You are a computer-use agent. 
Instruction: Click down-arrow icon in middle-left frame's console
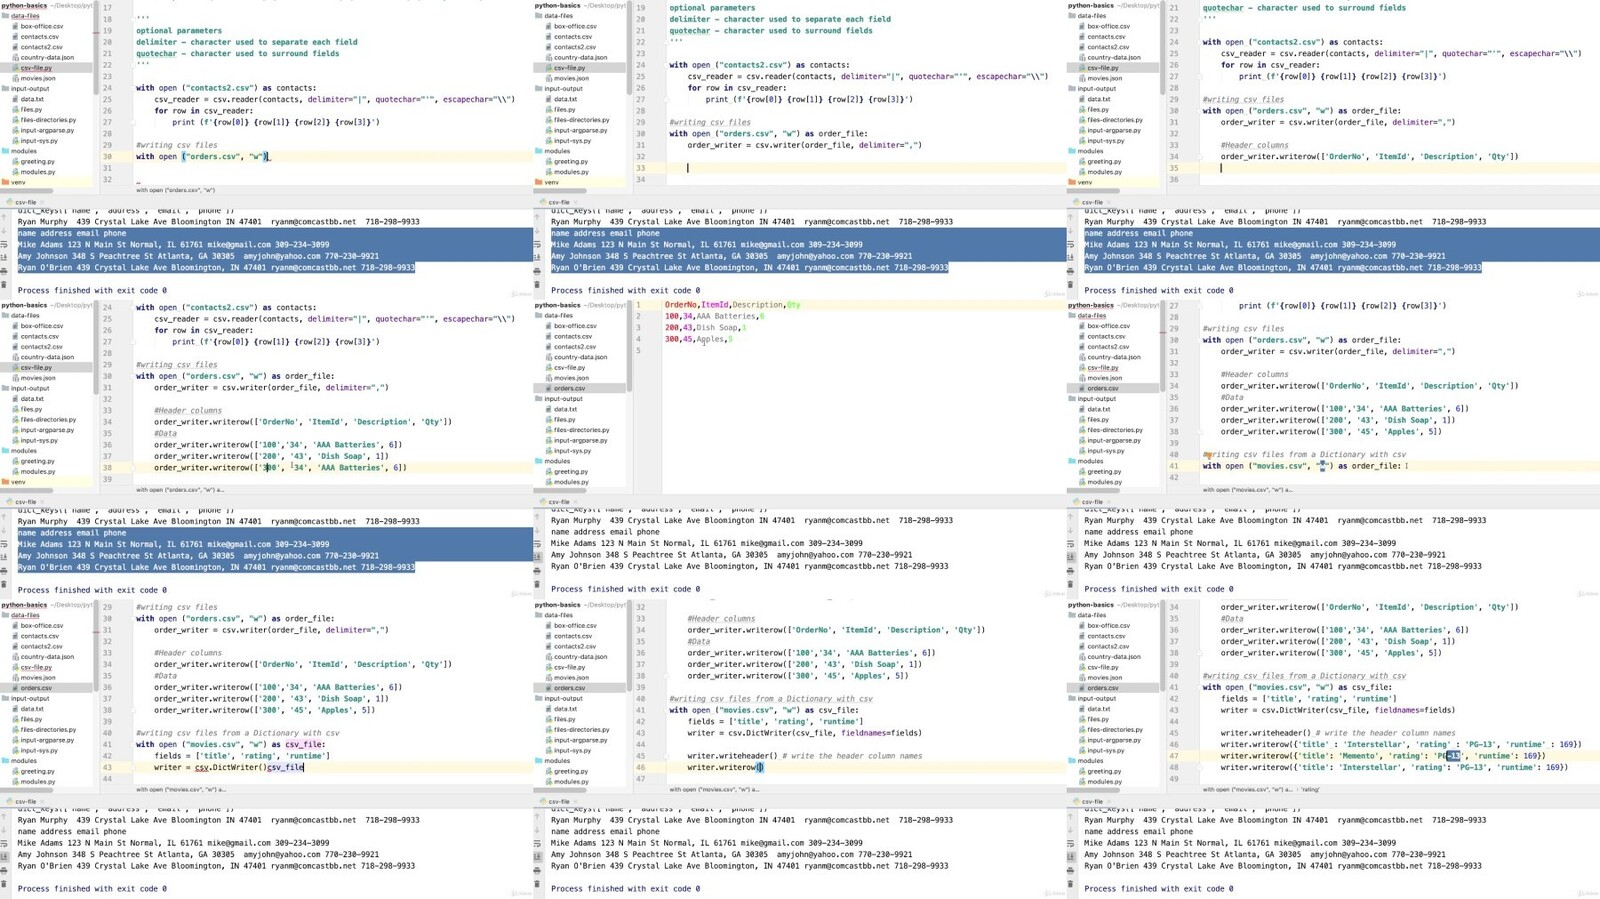(4, 531)
